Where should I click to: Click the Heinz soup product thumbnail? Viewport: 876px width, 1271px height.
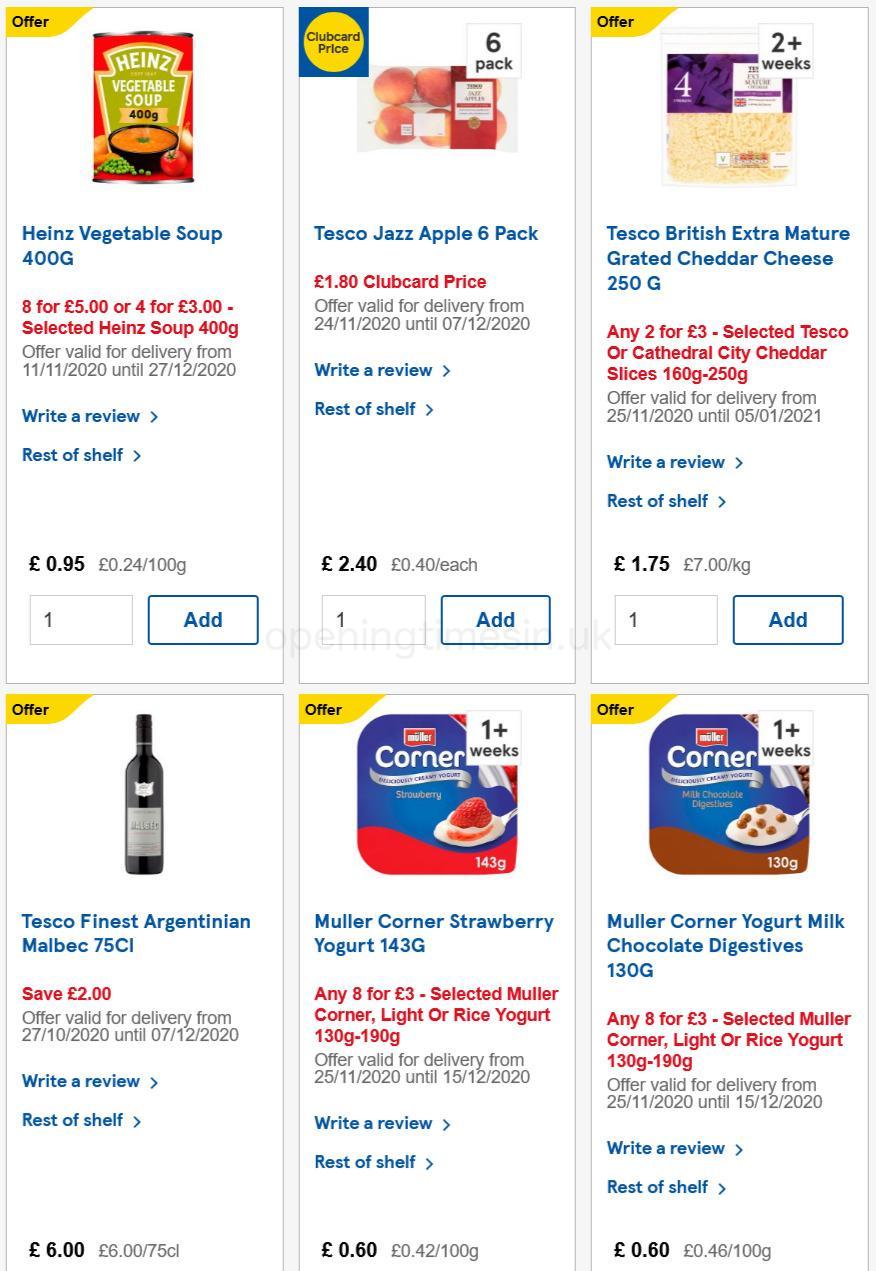tap(143, 107)
